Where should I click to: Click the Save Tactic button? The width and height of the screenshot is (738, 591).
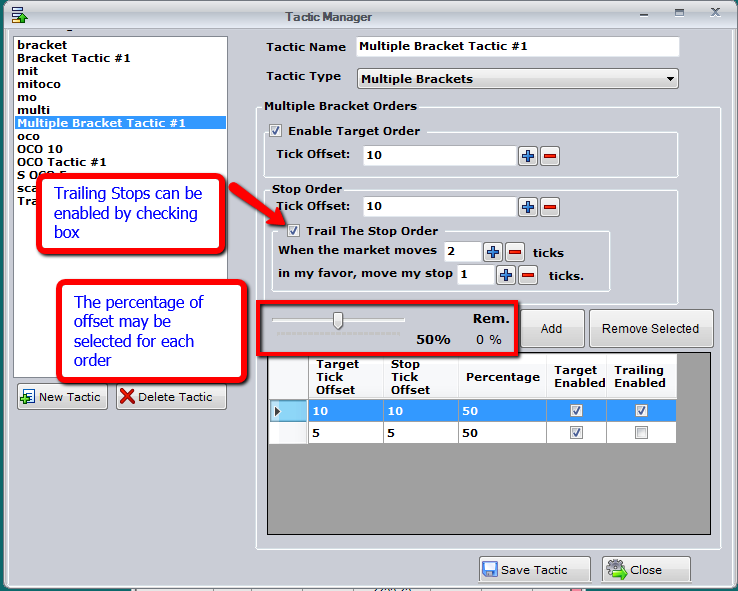534,570
